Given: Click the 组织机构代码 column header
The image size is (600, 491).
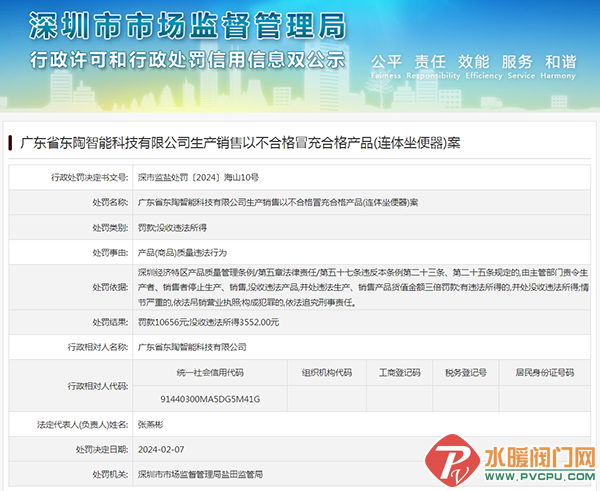Looking at the screenshot, I should coord(327,372).
